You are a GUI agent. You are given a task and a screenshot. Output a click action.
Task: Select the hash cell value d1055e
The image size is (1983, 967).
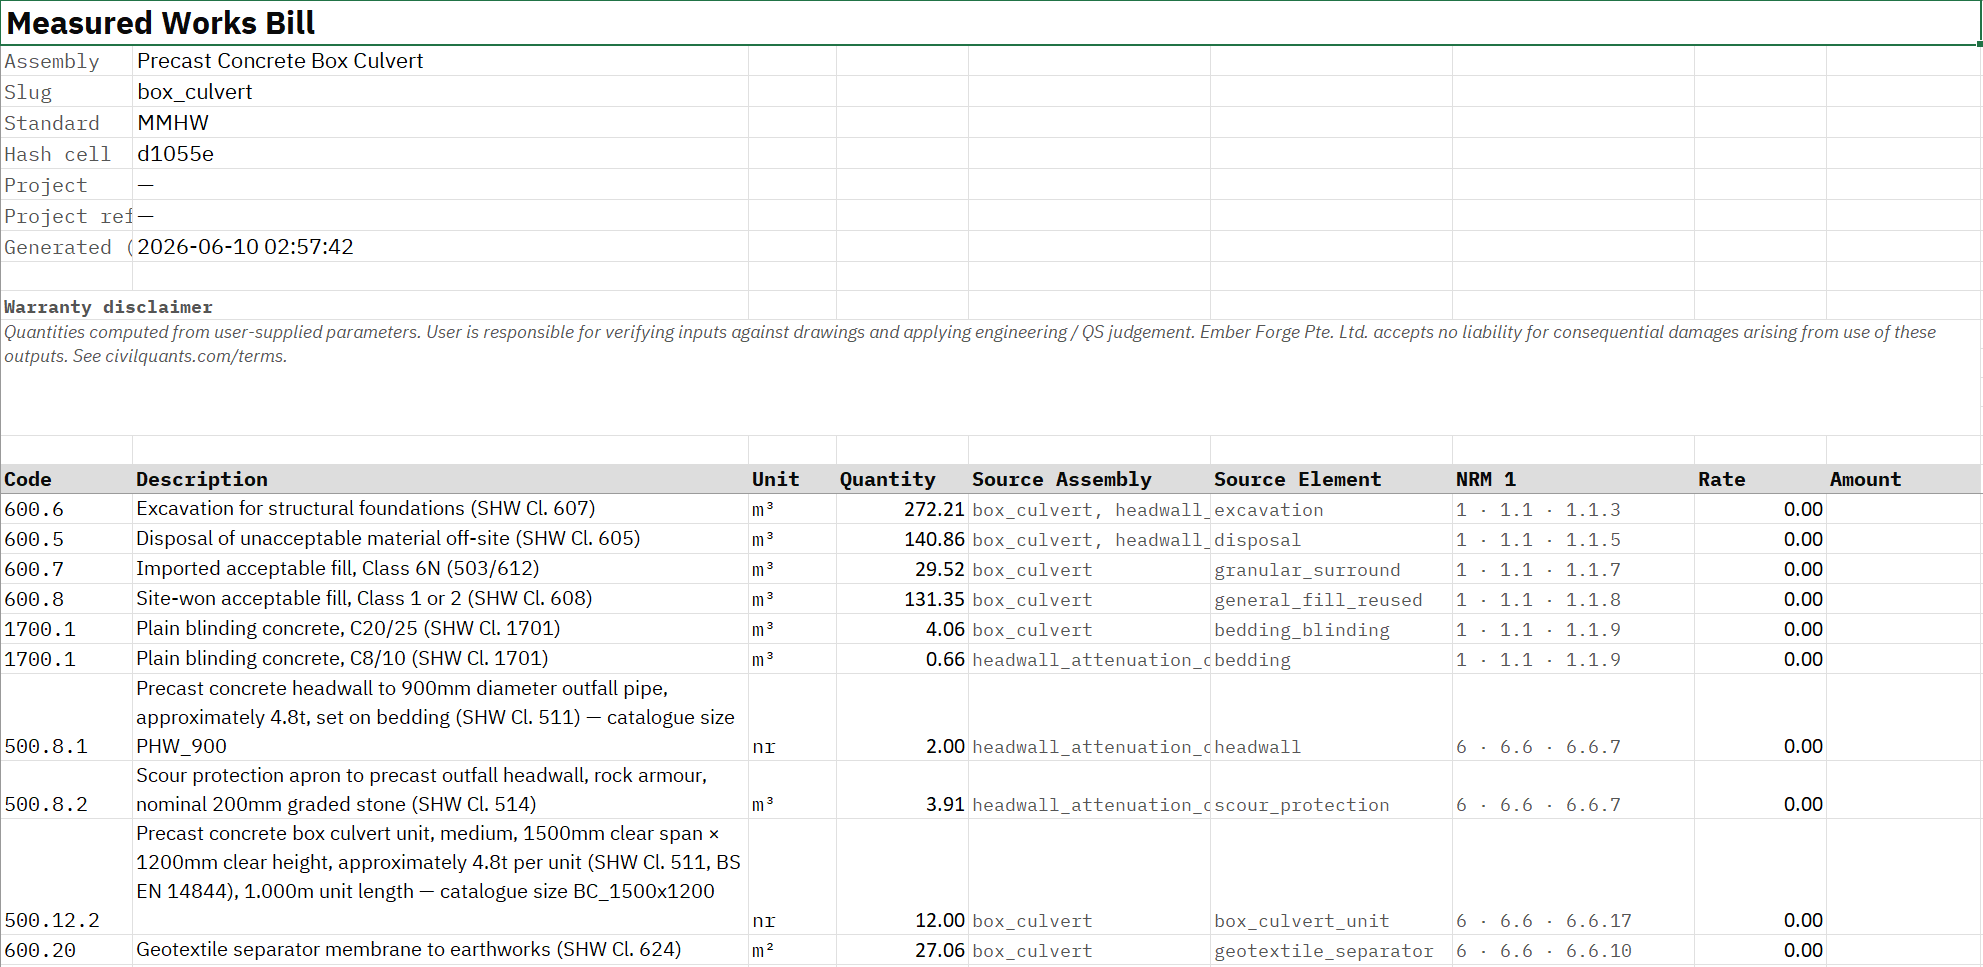pos(440,154)
